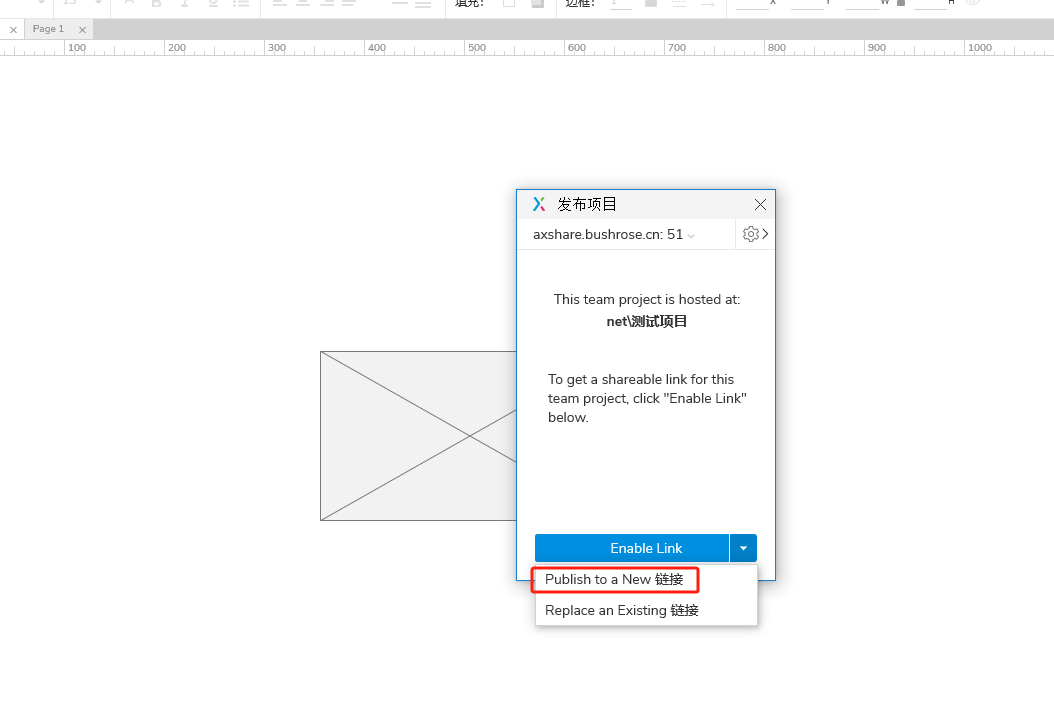This screenshot has height=701, width=1054.
Task: Click the 发布项目 dialog title
Action: click(587, 204)
